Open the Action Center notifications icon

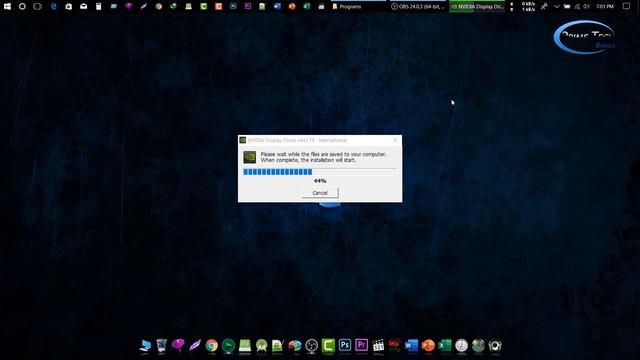[627, 7]
